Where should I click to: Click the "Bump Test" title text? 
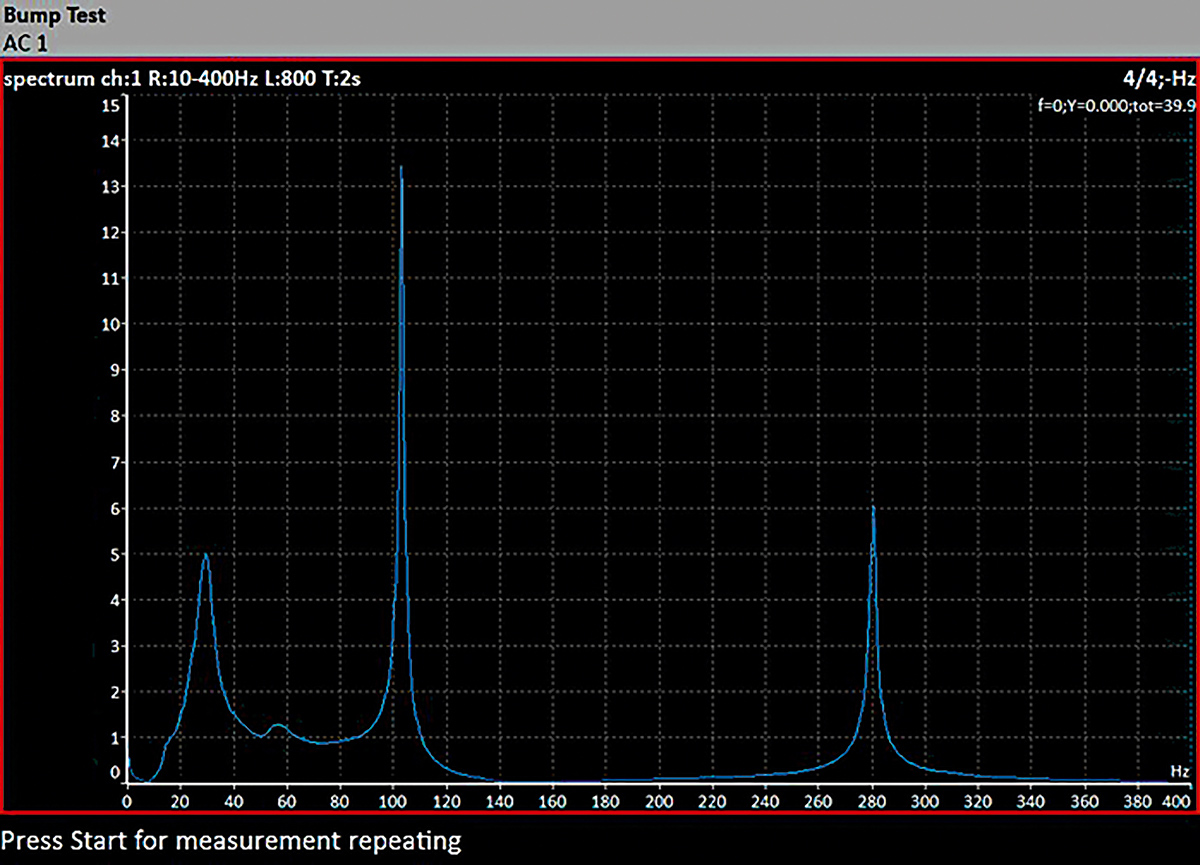click(x=54, y=16)
